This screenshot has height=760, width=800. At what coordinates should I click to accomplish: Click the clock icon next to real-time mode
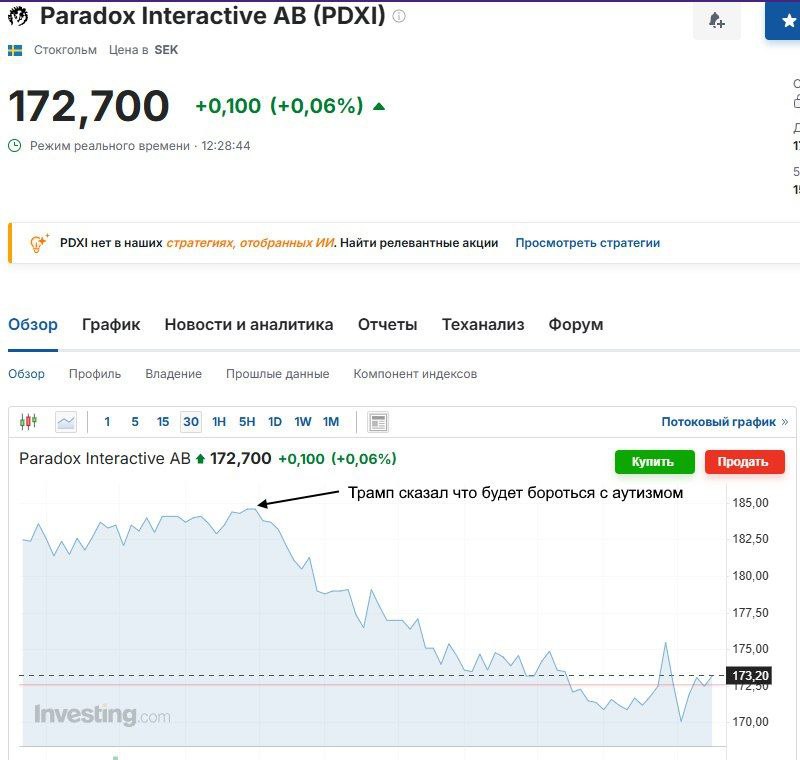(15, 146)
